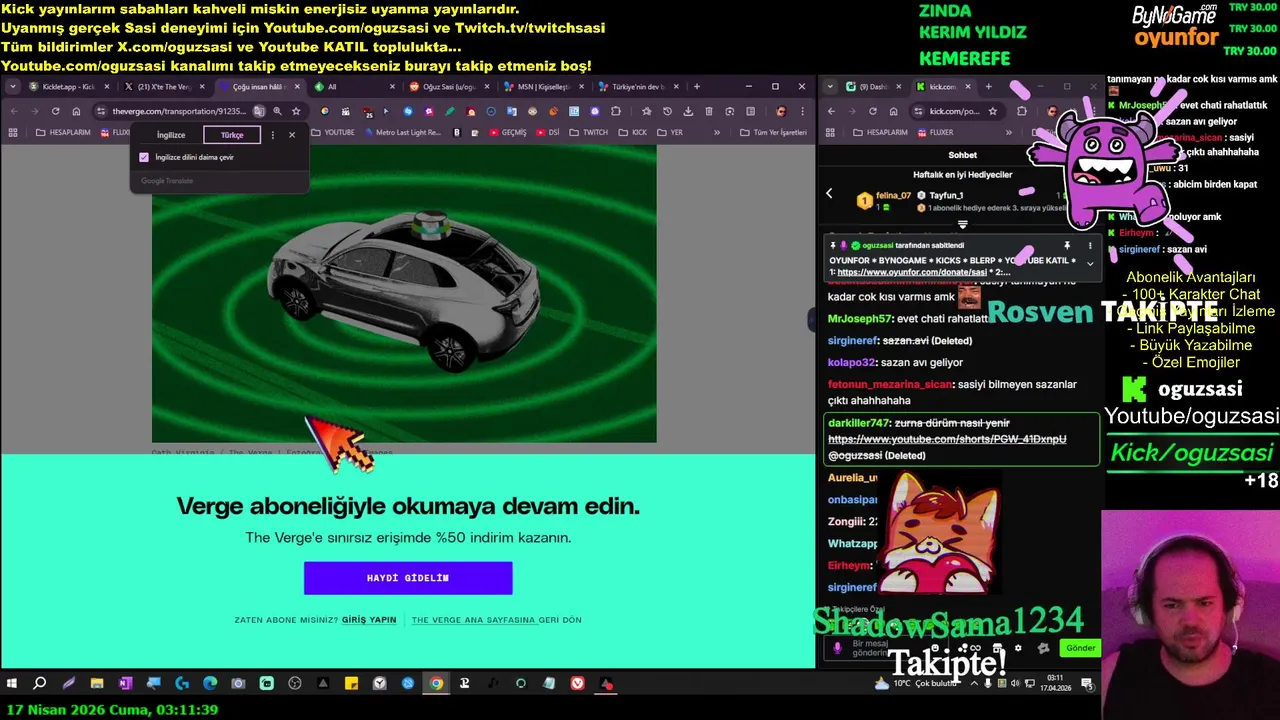Open Tüm Yer İşaretleri folder

[x=773, y=132]
